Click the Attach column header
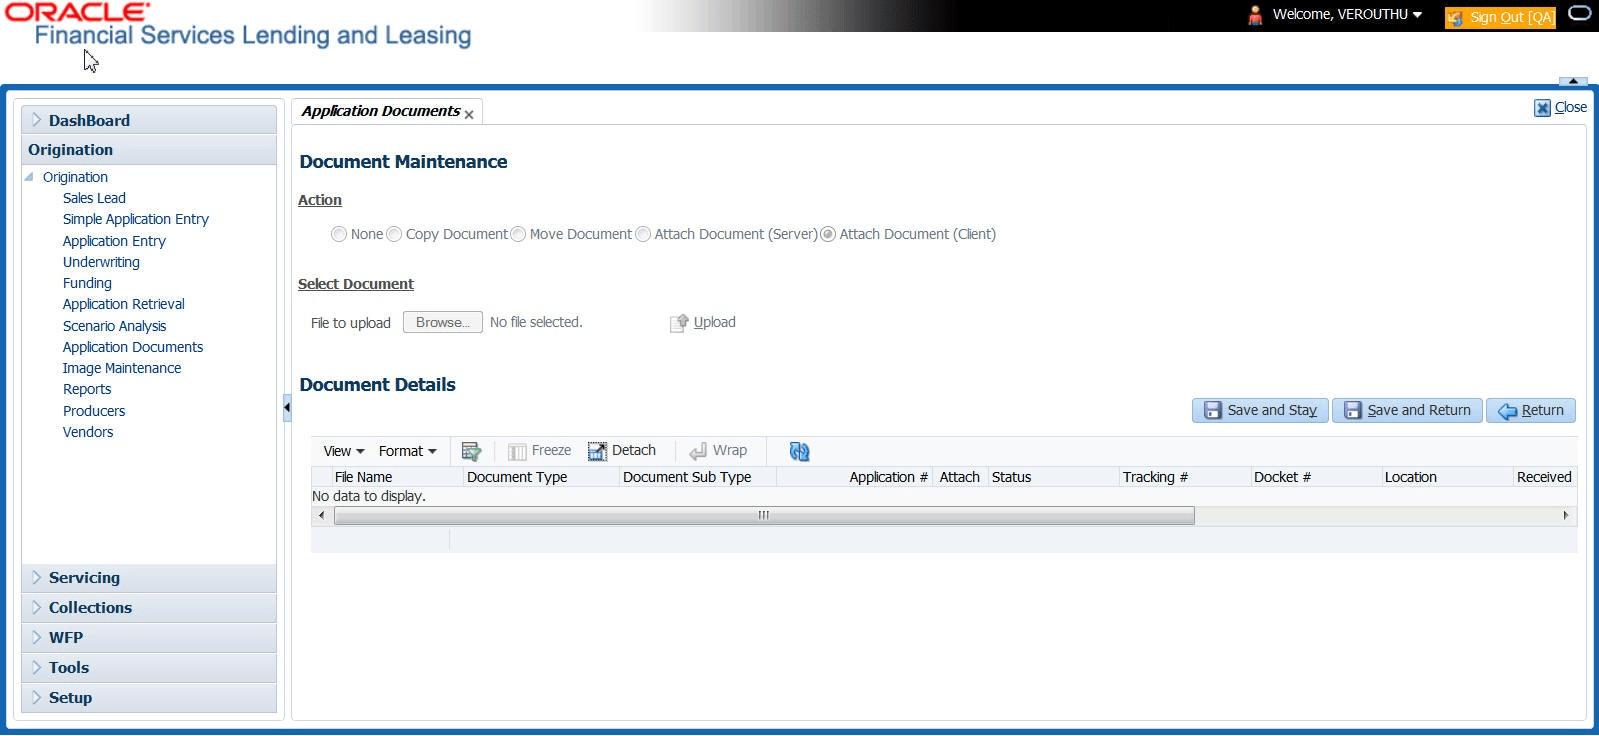Screen dimensions: 1599x736 coord(960,477)
